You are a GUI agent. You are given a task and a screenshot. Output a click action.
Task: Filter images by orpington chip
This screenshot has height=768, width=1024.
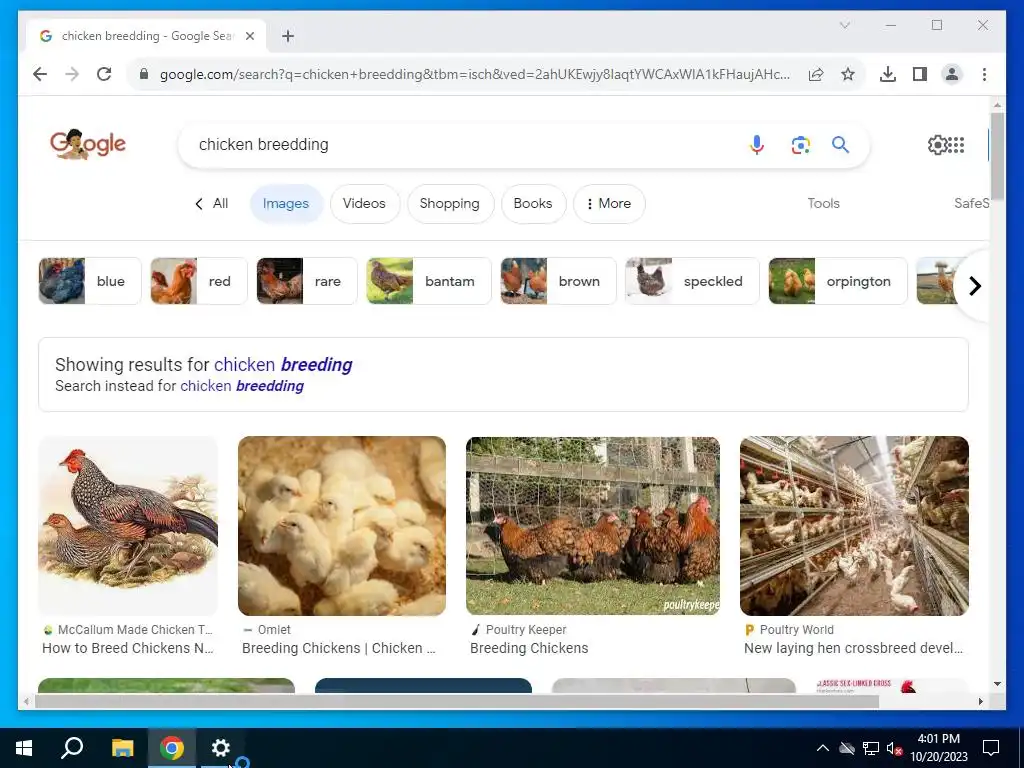point(838,281)
